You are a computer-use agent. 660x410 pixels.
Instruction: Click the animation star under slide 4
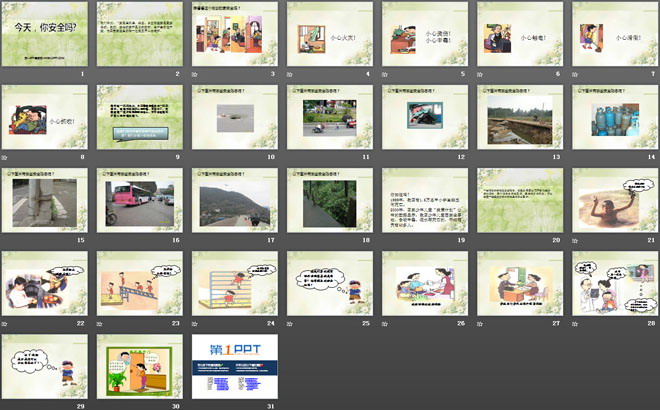click(290, 75)
